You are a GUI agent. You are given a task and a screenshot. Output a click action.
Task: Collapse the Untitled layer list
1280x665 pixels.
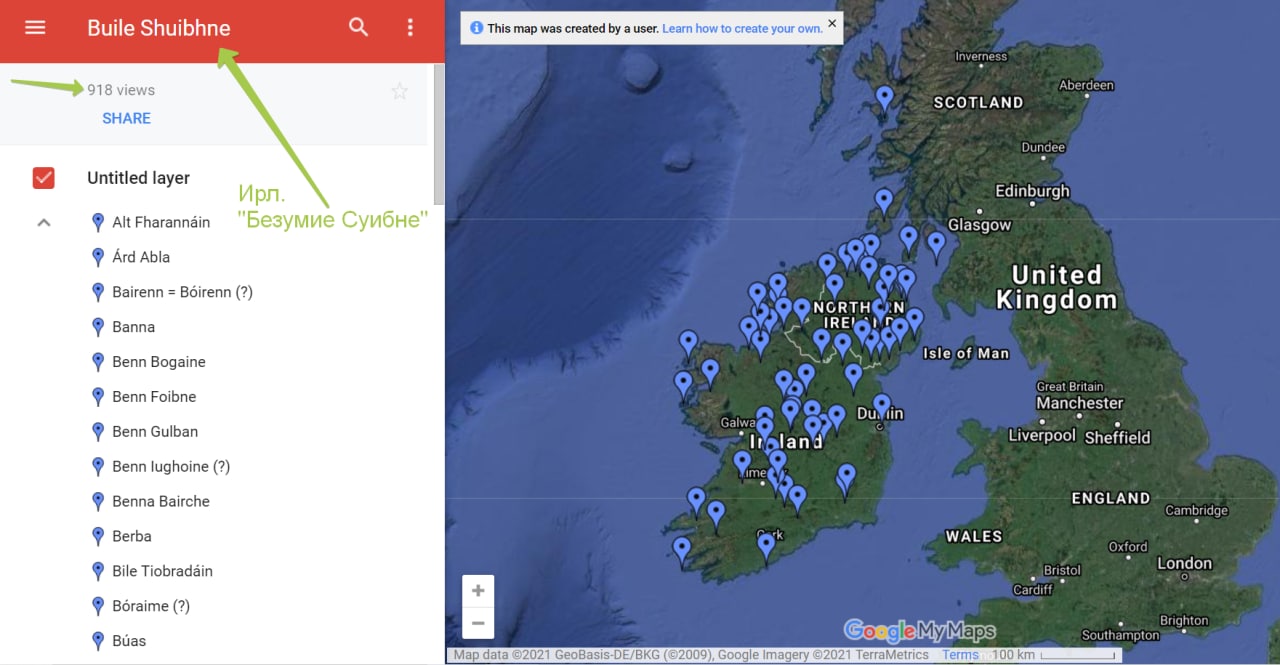pos(43,222)
